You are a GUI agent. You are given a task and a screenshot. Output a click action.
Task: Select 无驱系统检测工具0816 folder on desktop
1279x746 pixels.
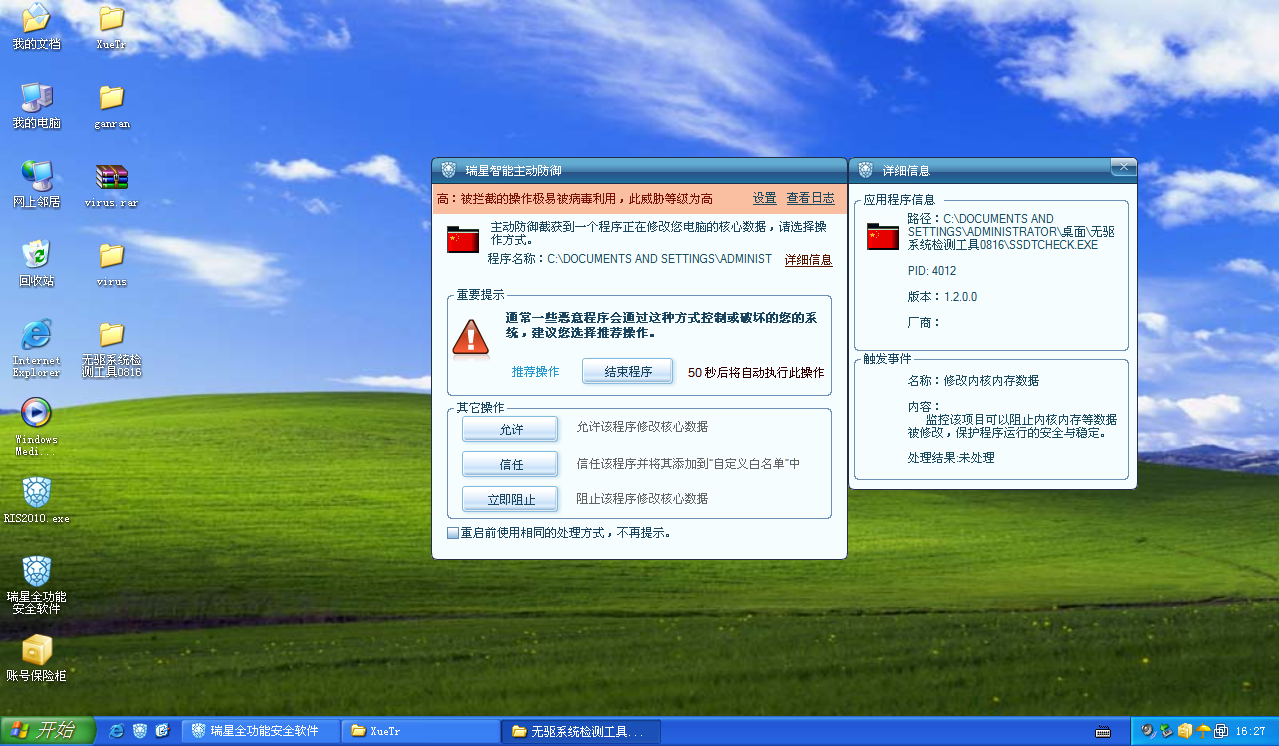point(111,348)
